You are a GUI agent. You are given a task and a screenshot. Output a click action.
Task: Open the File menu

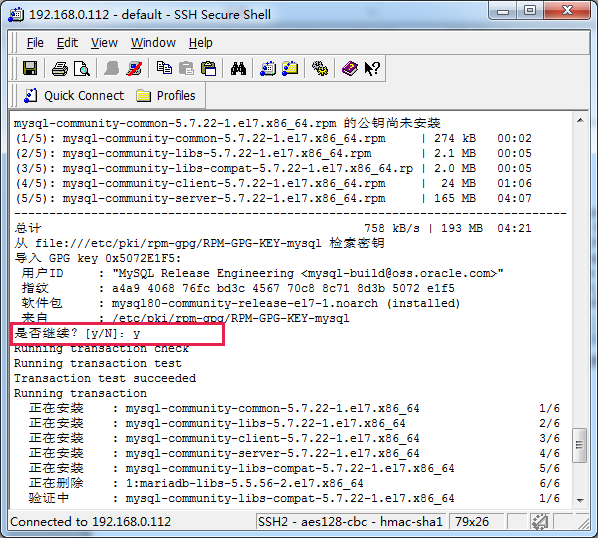[35, 43]
